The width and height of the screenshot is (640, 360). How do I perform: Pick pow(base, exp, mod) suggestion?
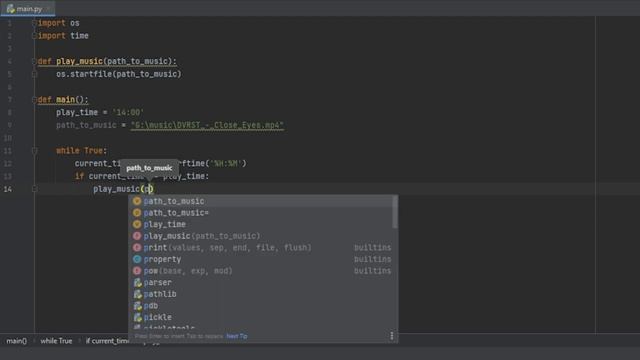click(x=261, y=271)
